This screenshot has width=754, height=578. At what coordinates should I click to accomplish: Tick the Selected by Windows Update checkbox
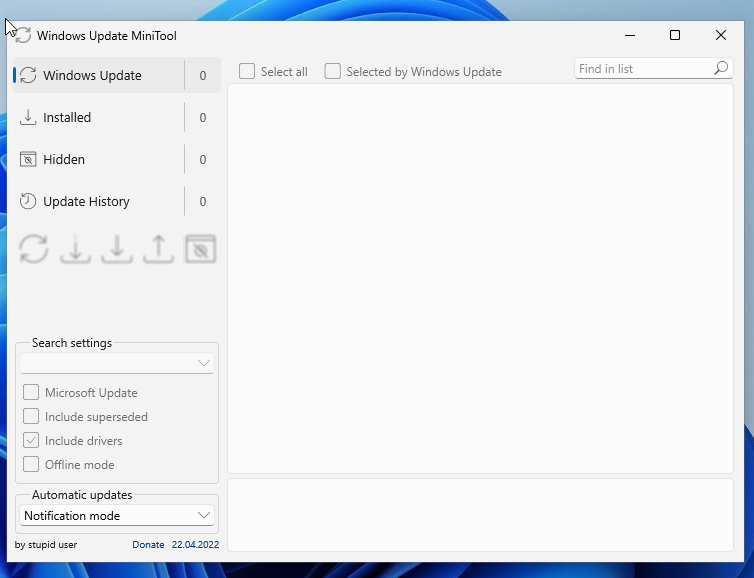pos(333,72)
